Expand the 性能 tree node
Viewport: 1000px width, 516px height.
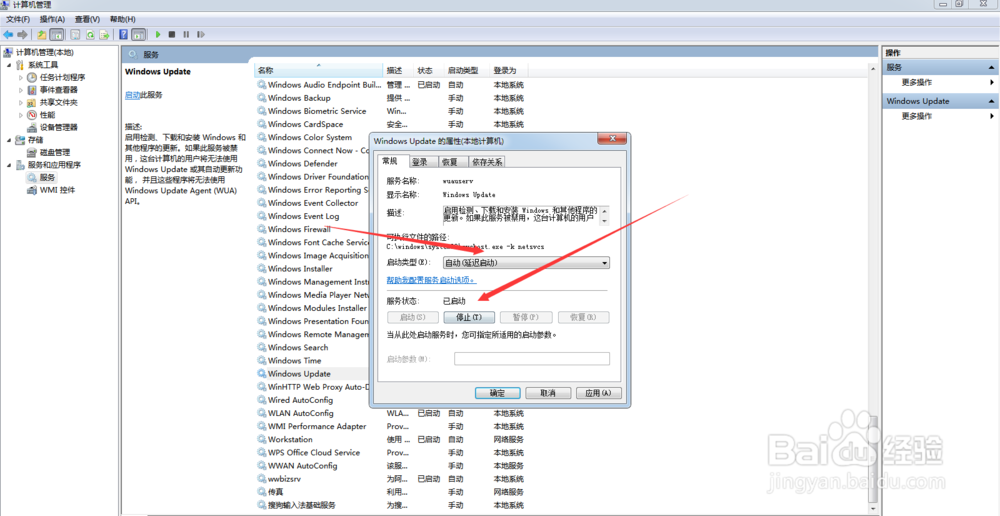tap(21, 115)
